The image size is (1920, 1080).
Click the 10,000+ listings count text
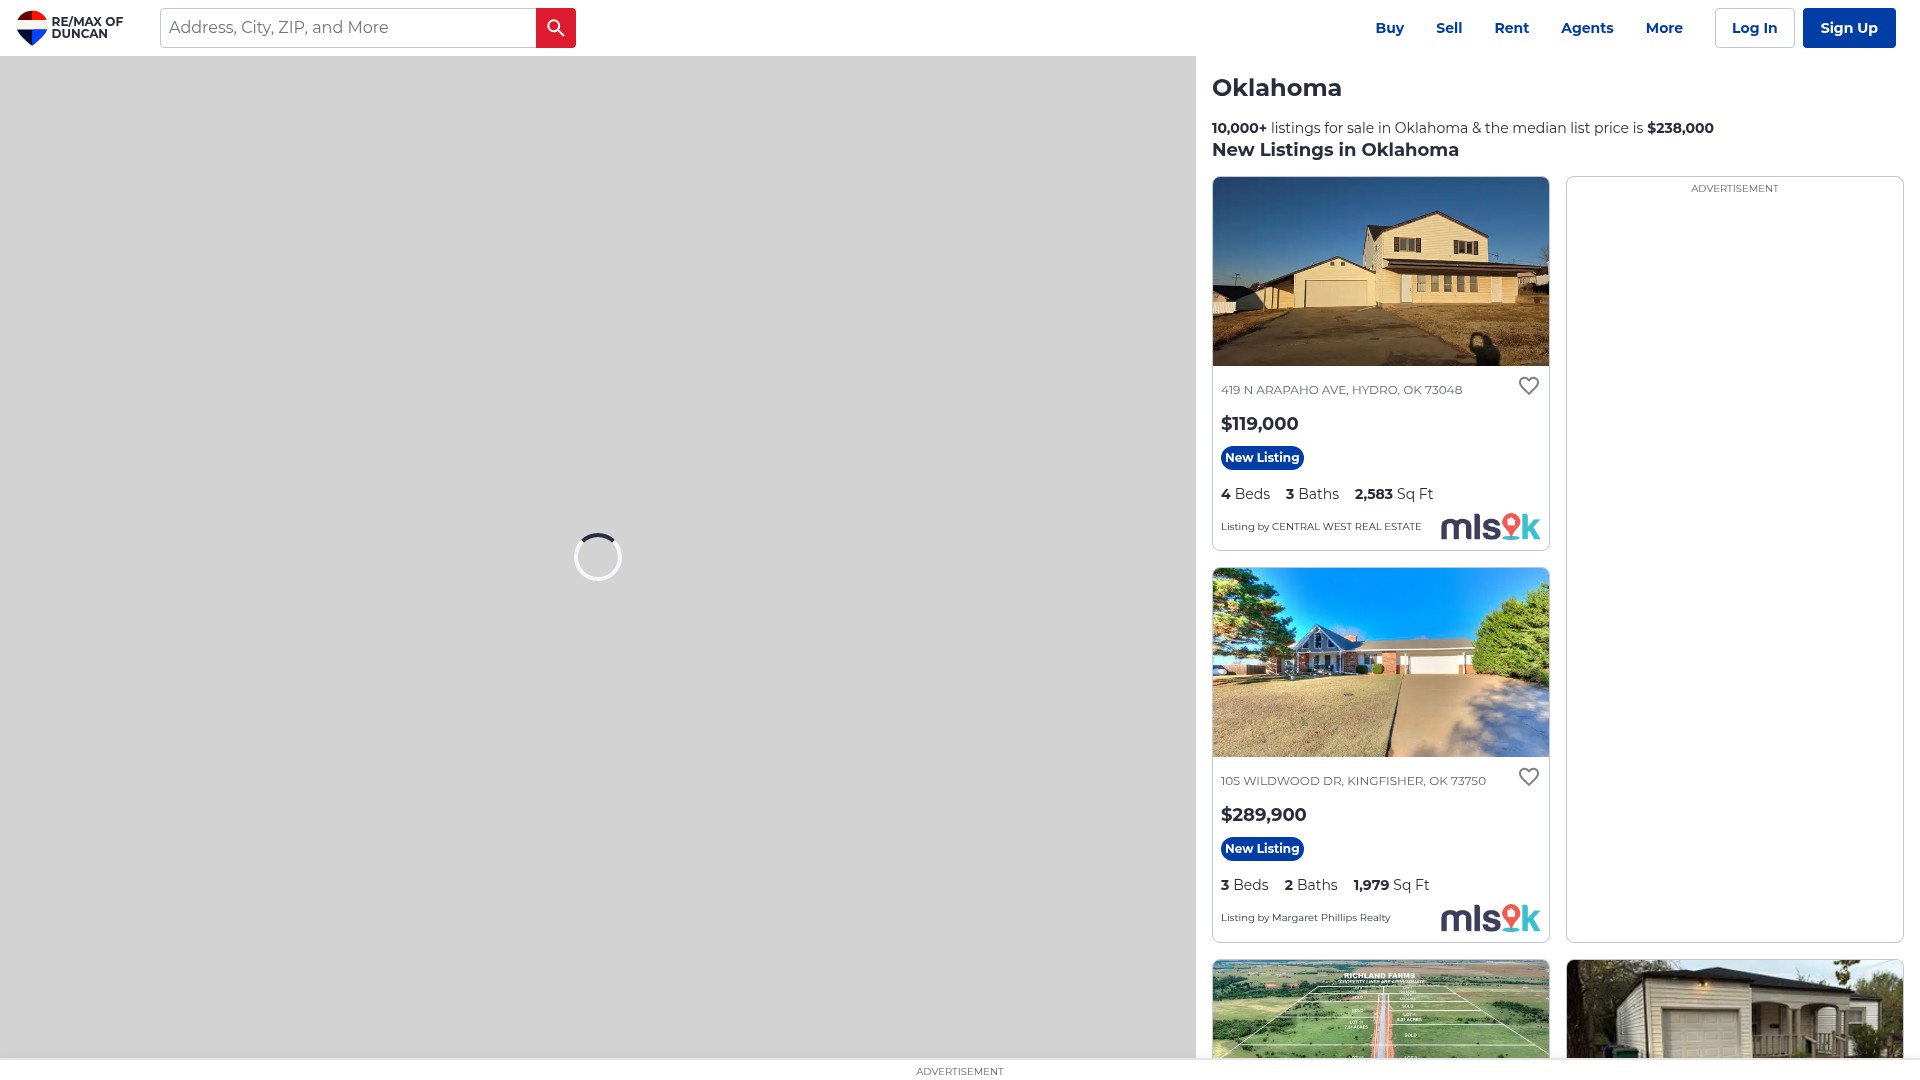click(1239, 128)
